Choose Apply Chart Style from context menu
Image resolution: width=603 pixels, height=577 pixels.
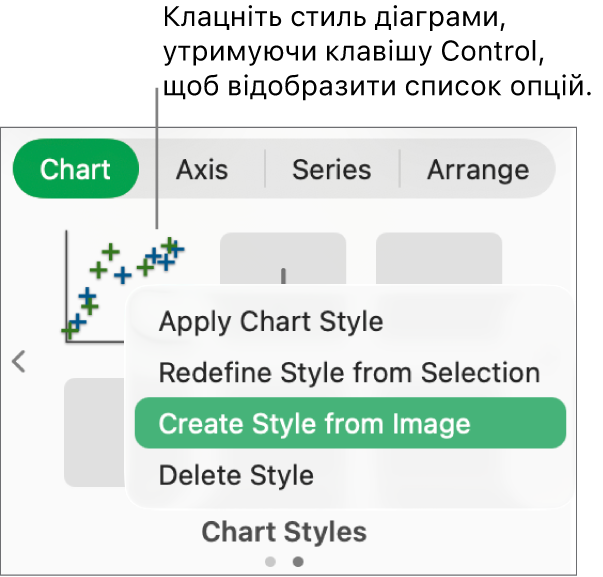(x=271, y=321)
